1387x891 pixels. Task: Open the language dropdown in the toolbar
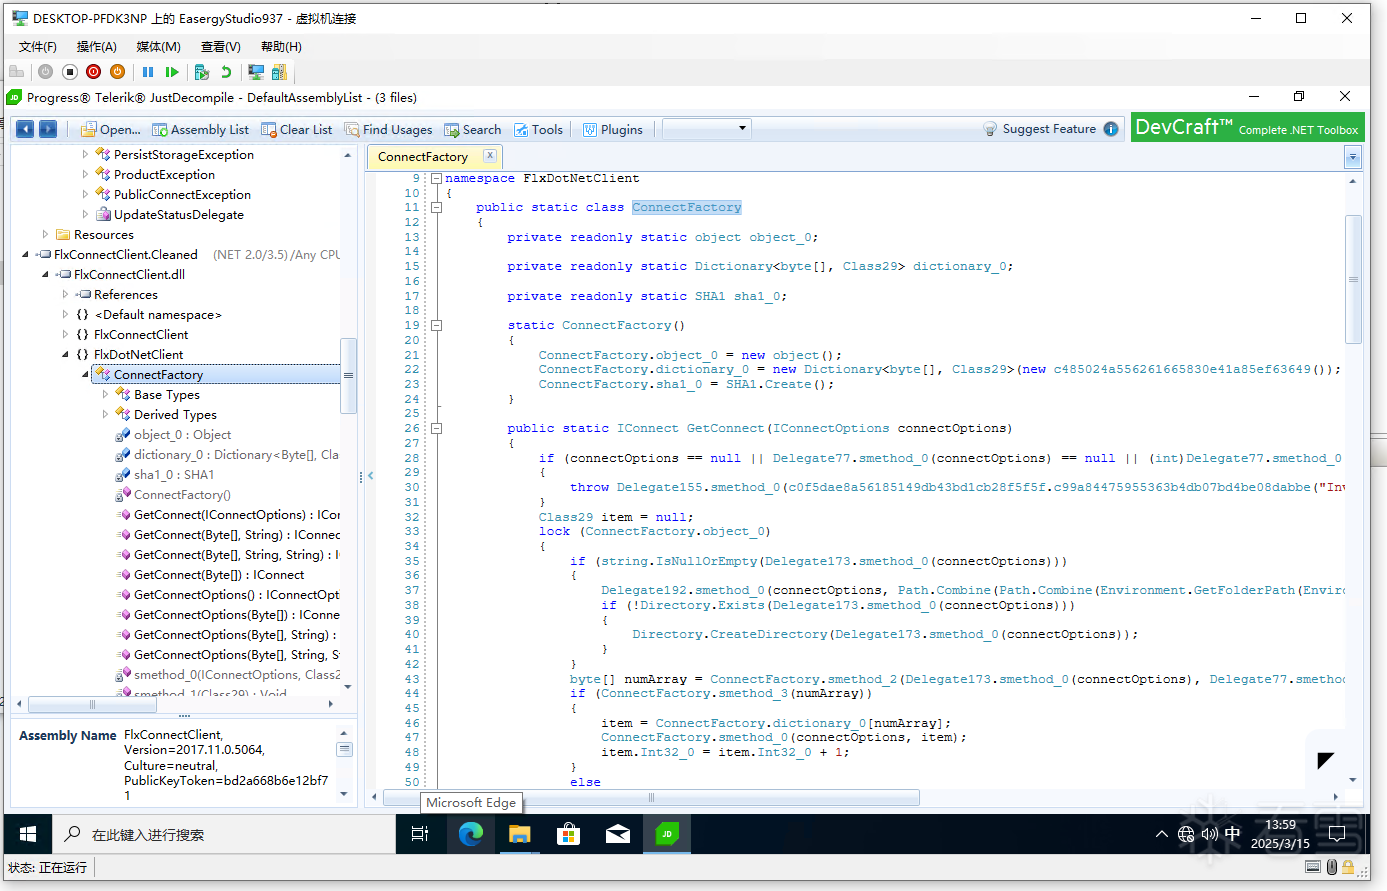tap(706, 128)
